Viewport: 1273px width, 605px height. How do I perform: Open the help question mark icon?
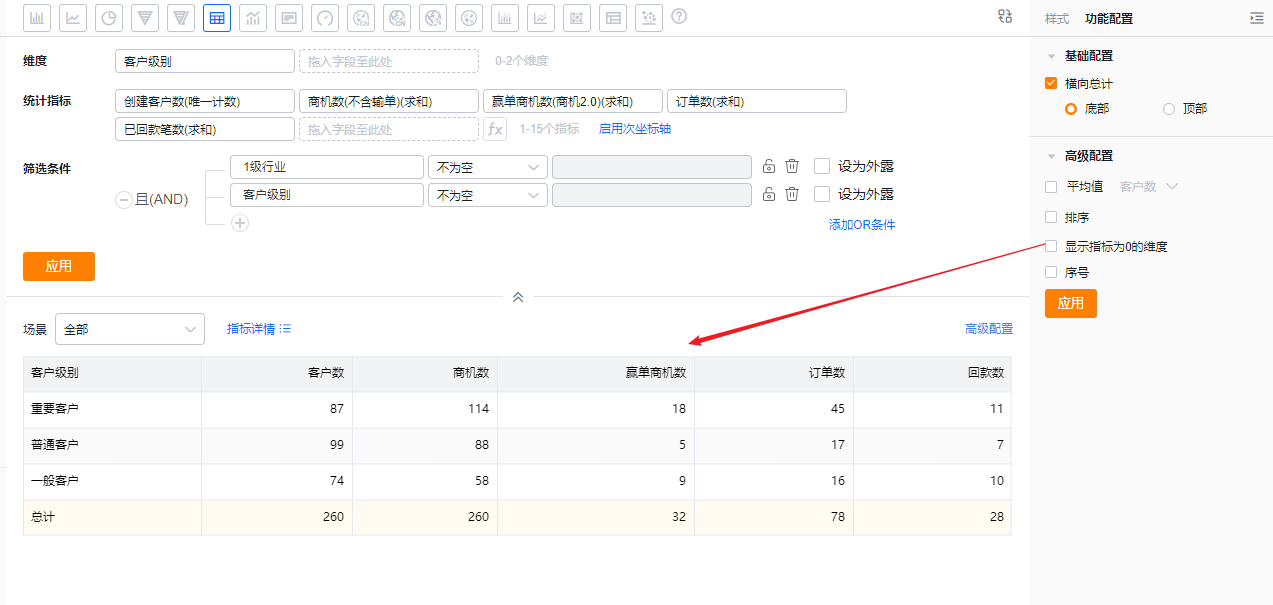point(679,16)
